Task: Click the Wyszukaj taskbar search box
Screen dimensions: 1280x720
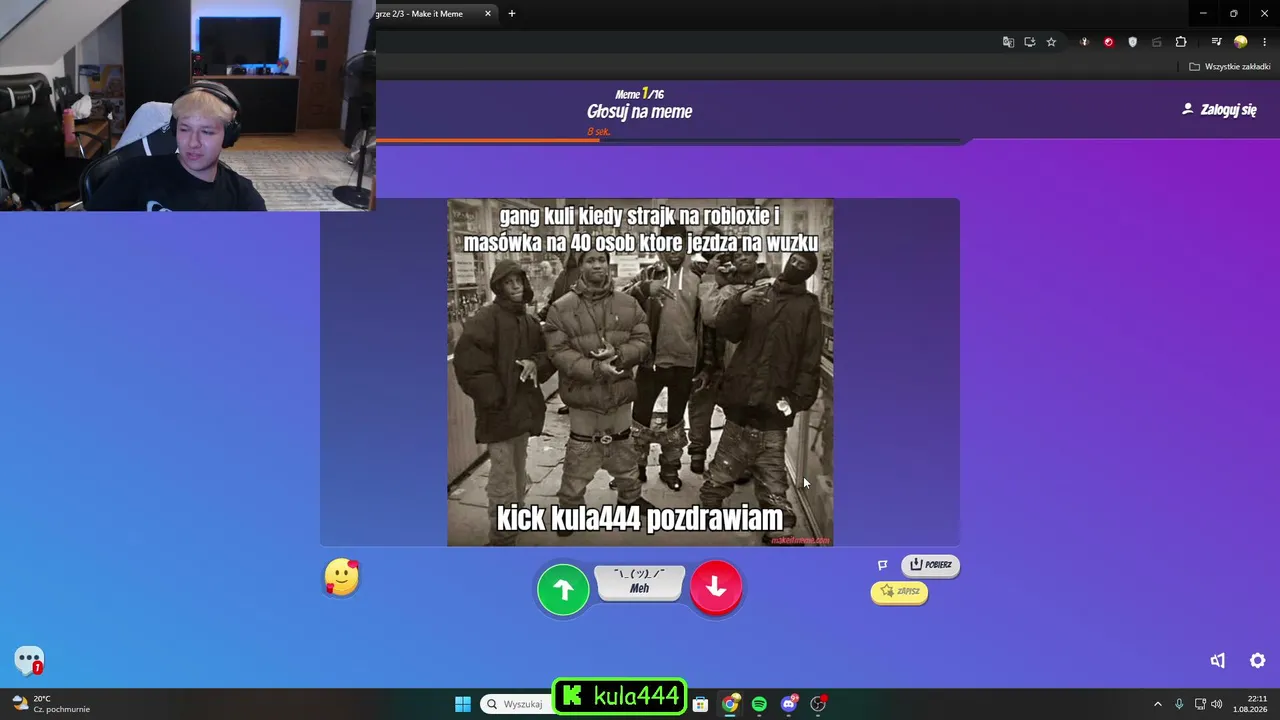Action: pyautogui.click(x=515, y=704)
